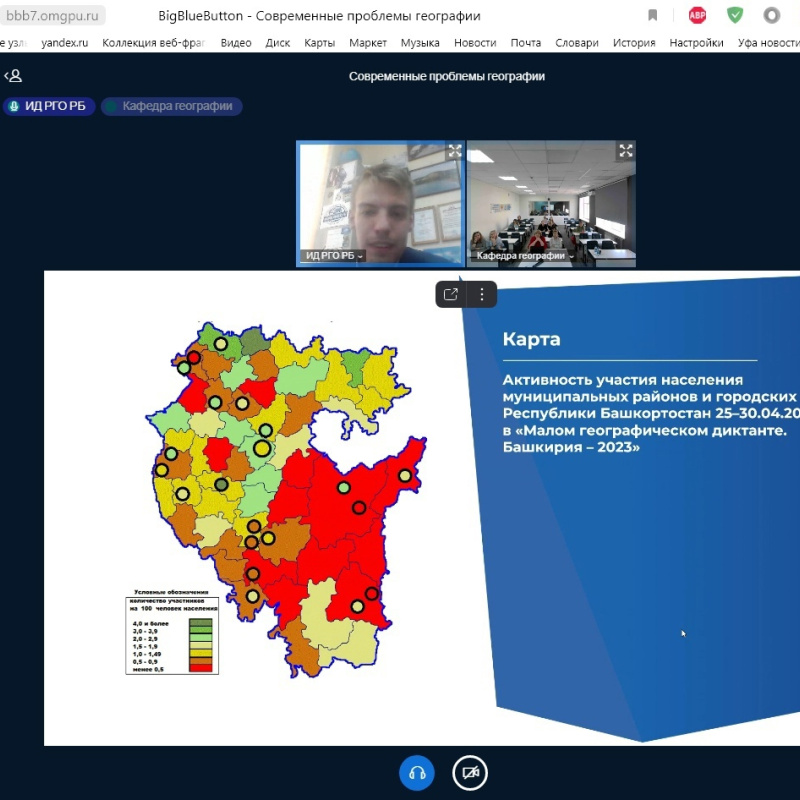Image resolution: width=800 pixels, height=800 pixels.
Task: Click the ИД РГО РБ talking indicator
Action: coord(49,106)
